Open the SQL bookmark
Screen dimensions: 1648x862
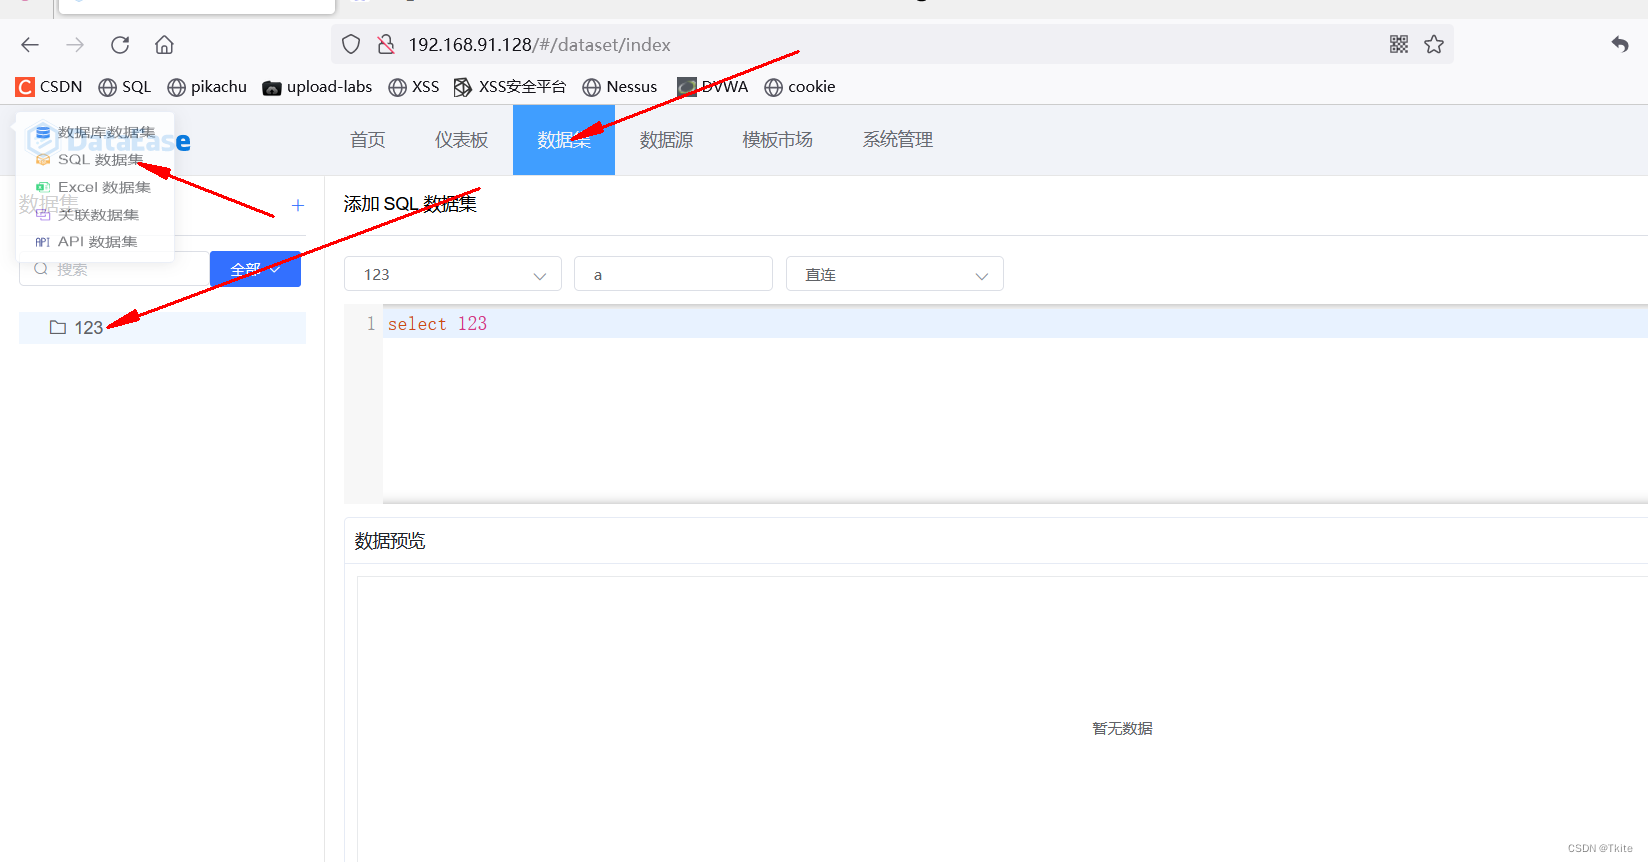(125, 87)
